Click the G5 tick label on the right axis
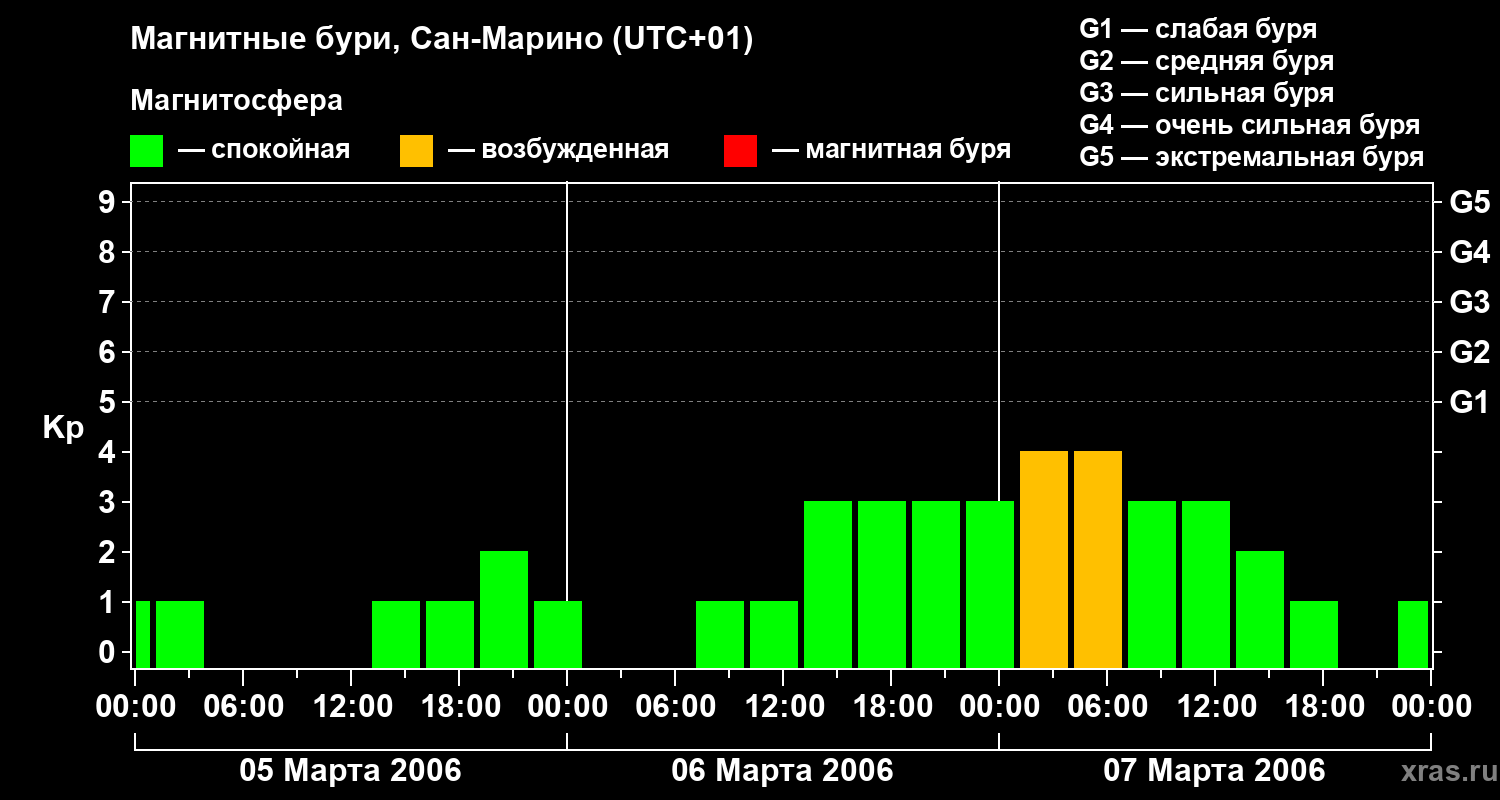Viewport: 1500px width, 800px height. pos(1469,202)
